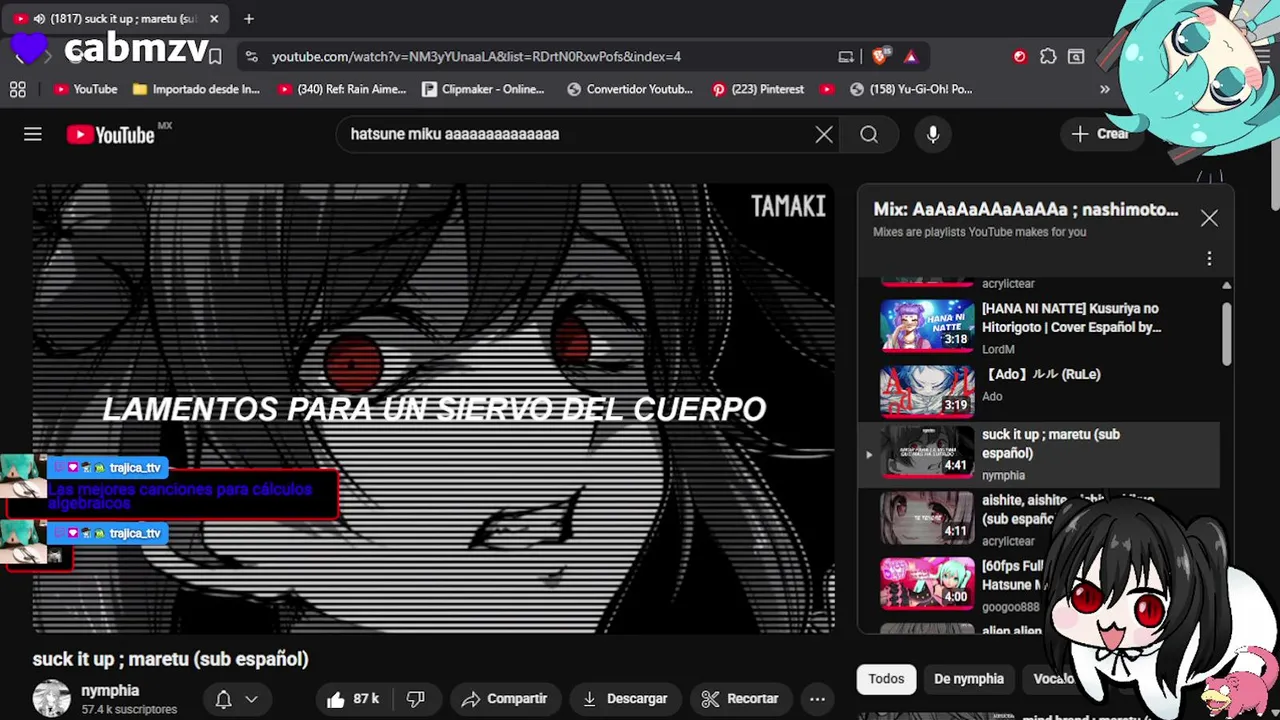
Task: Like the video with thumbs up
Action: [x=353, y=699]
